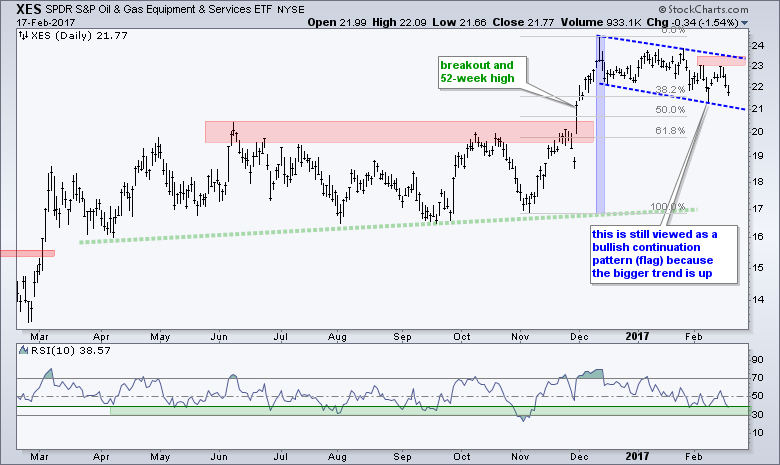Click the 2017 label on price chart axis
This screenshot has height=465, width=780.
[x=637, y=337]
